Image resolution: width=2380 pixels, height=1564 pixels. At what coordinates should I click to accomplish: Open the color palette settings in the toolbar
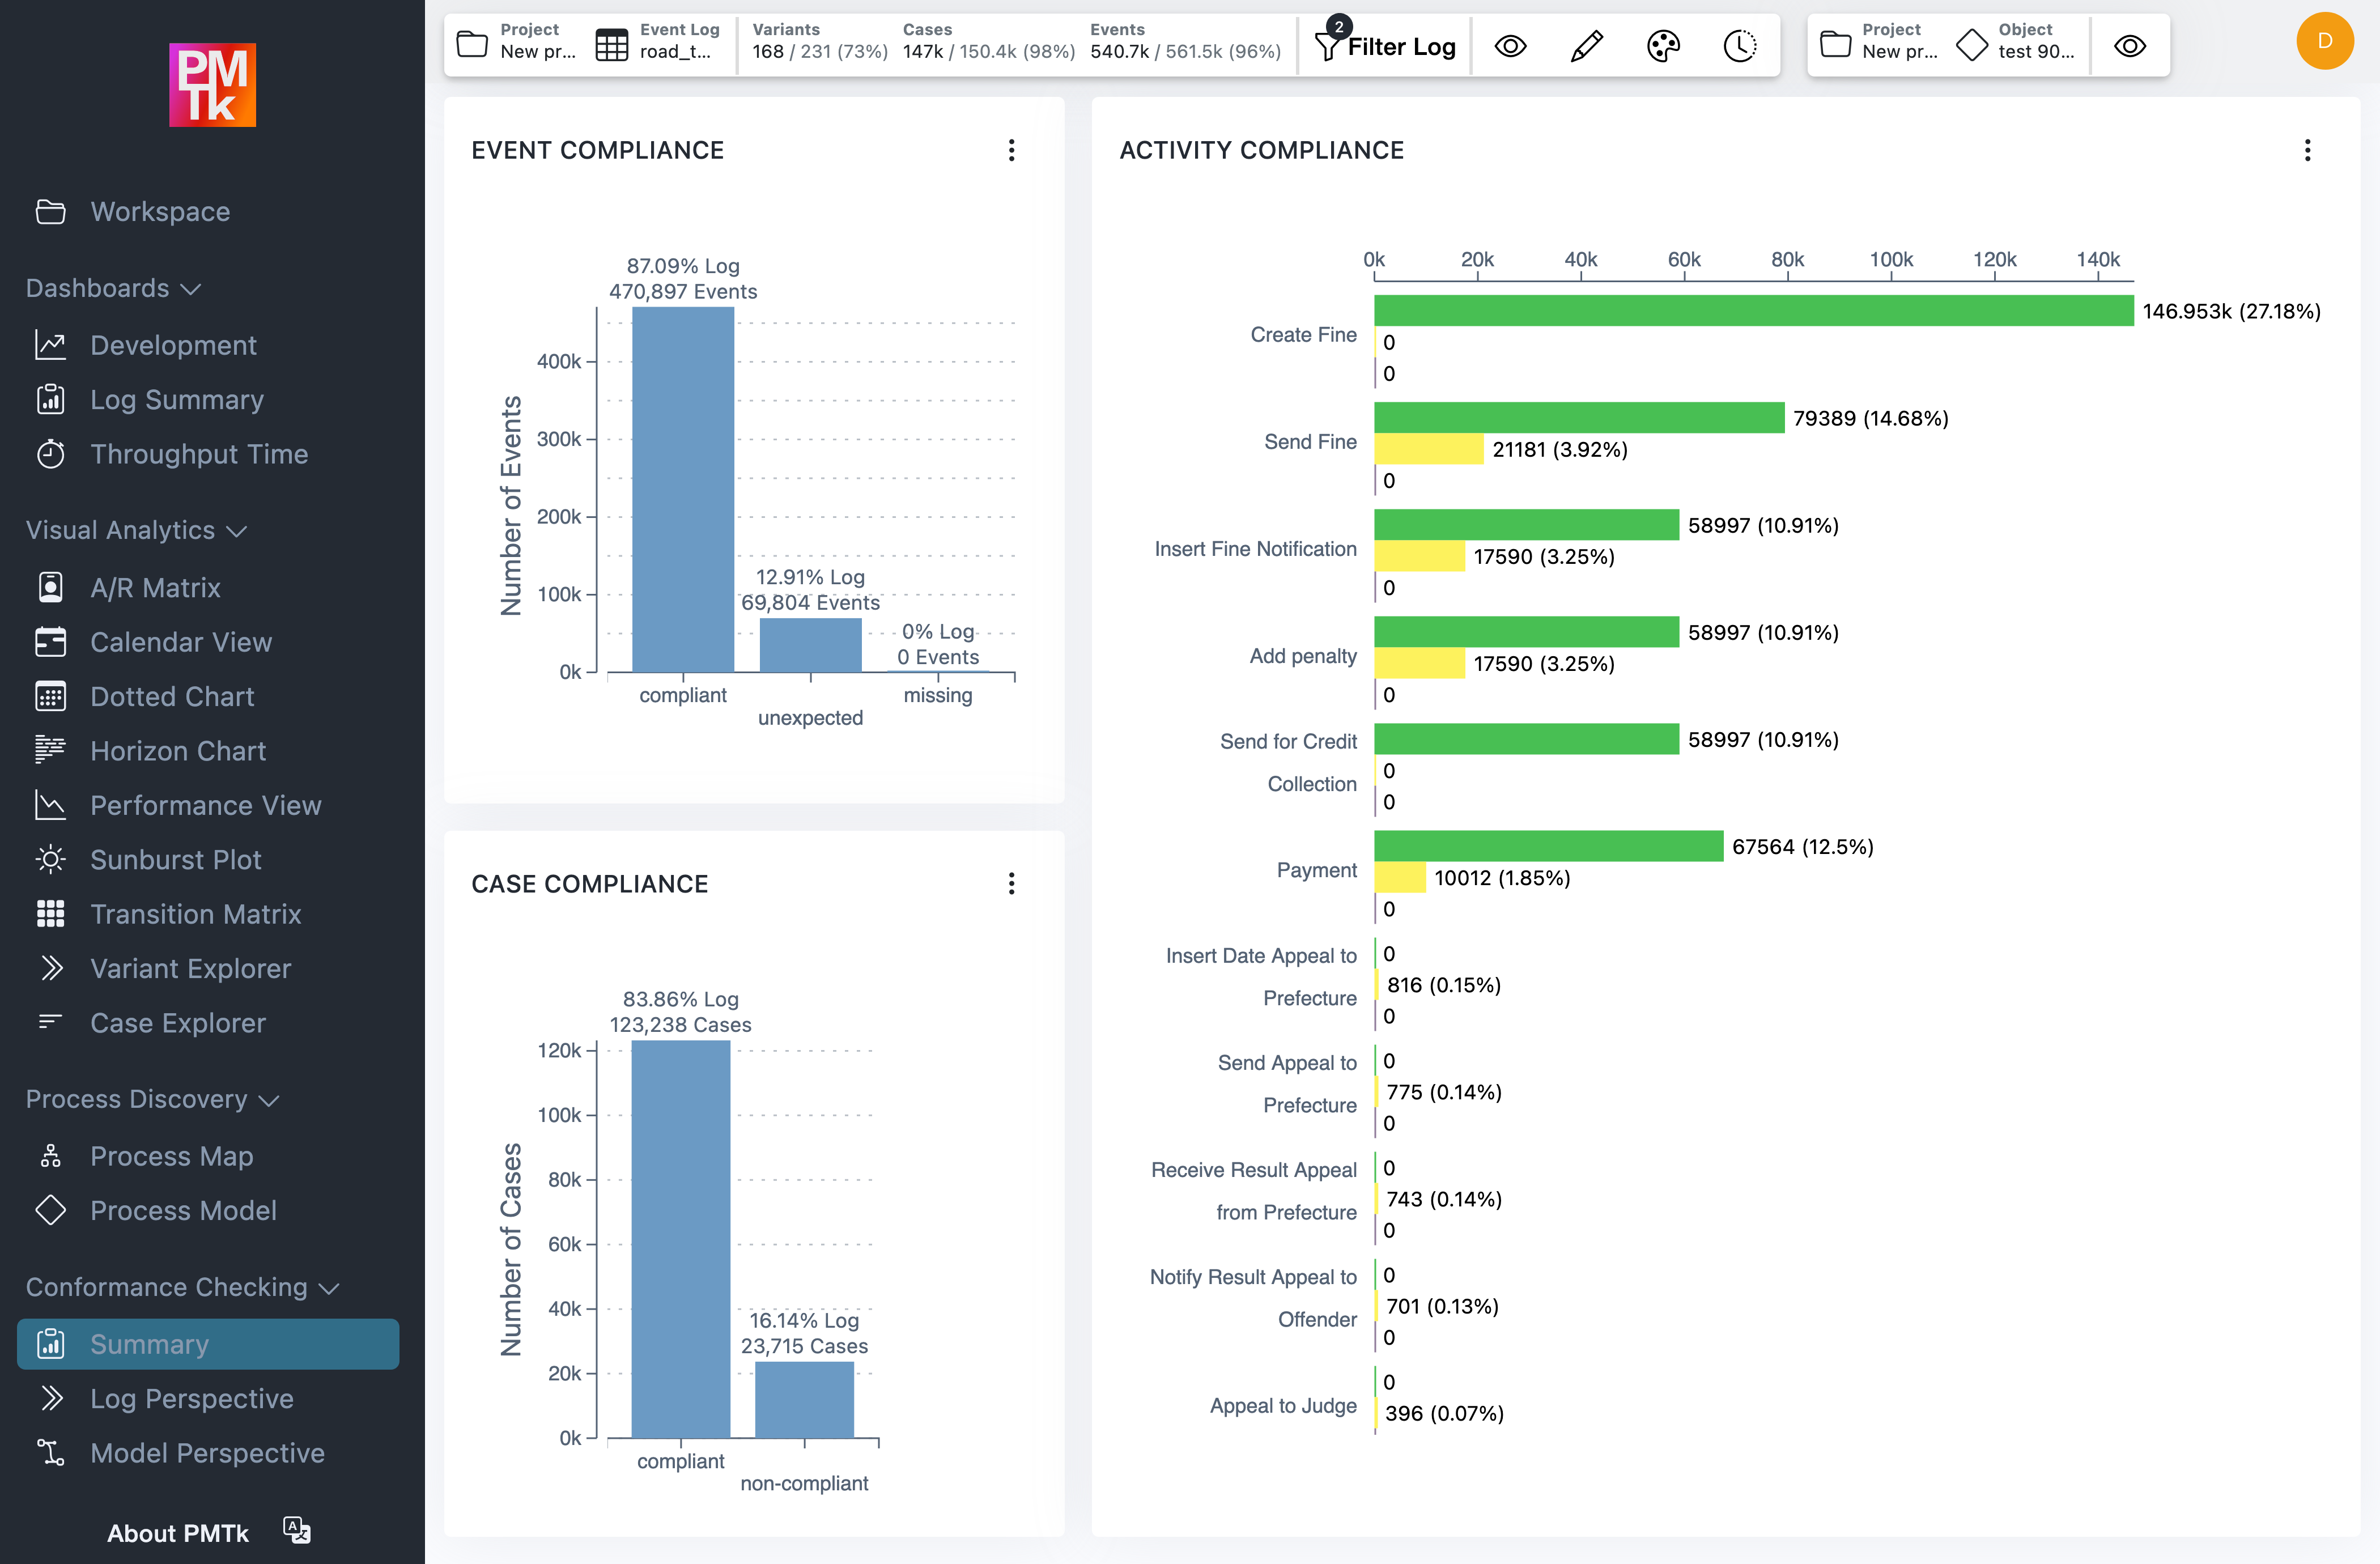point(1663,45)
